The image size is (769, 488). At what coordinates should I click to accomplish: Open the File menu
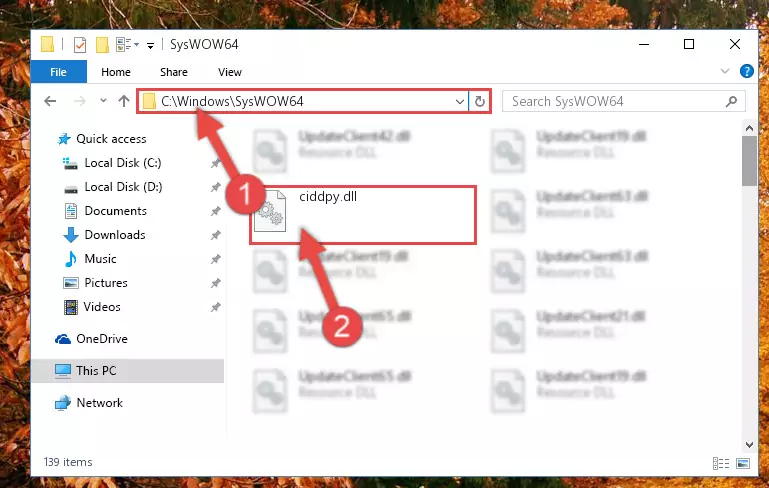(58, 72)
